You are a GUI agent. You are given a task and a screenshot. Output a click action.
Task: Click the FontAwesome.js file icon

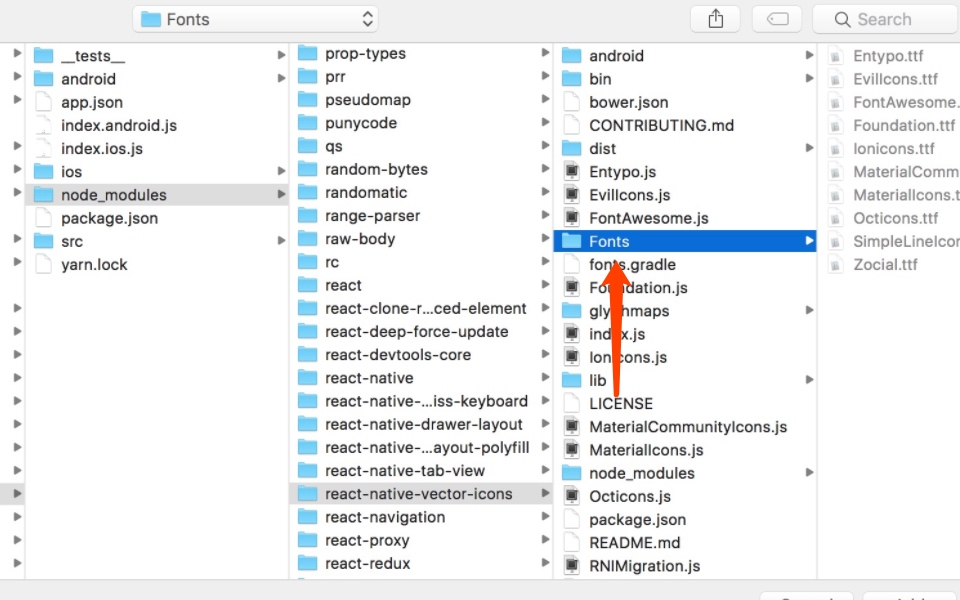571,218
